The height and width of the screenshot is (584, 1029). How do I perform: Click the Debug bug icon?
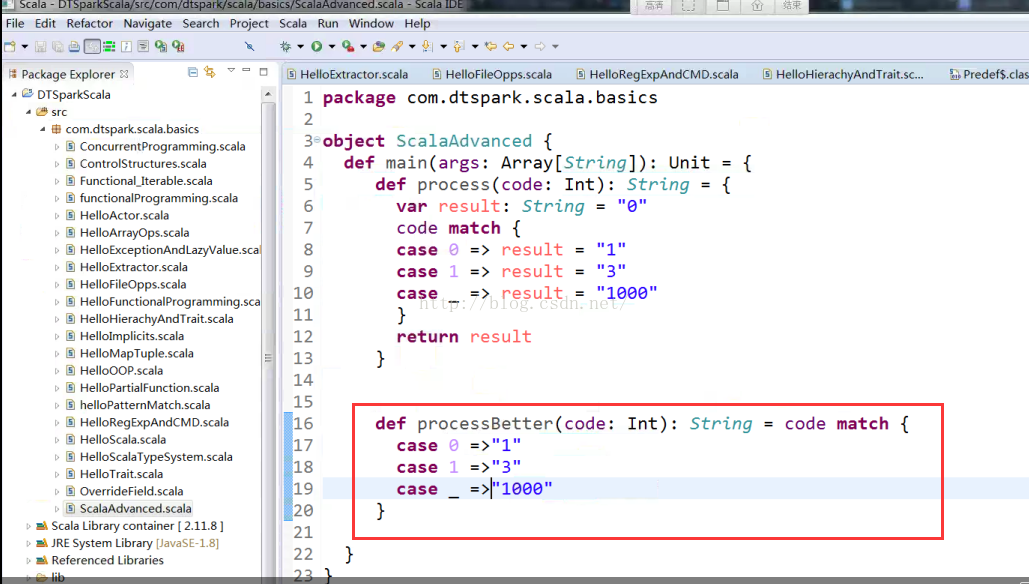click(285, 47)
